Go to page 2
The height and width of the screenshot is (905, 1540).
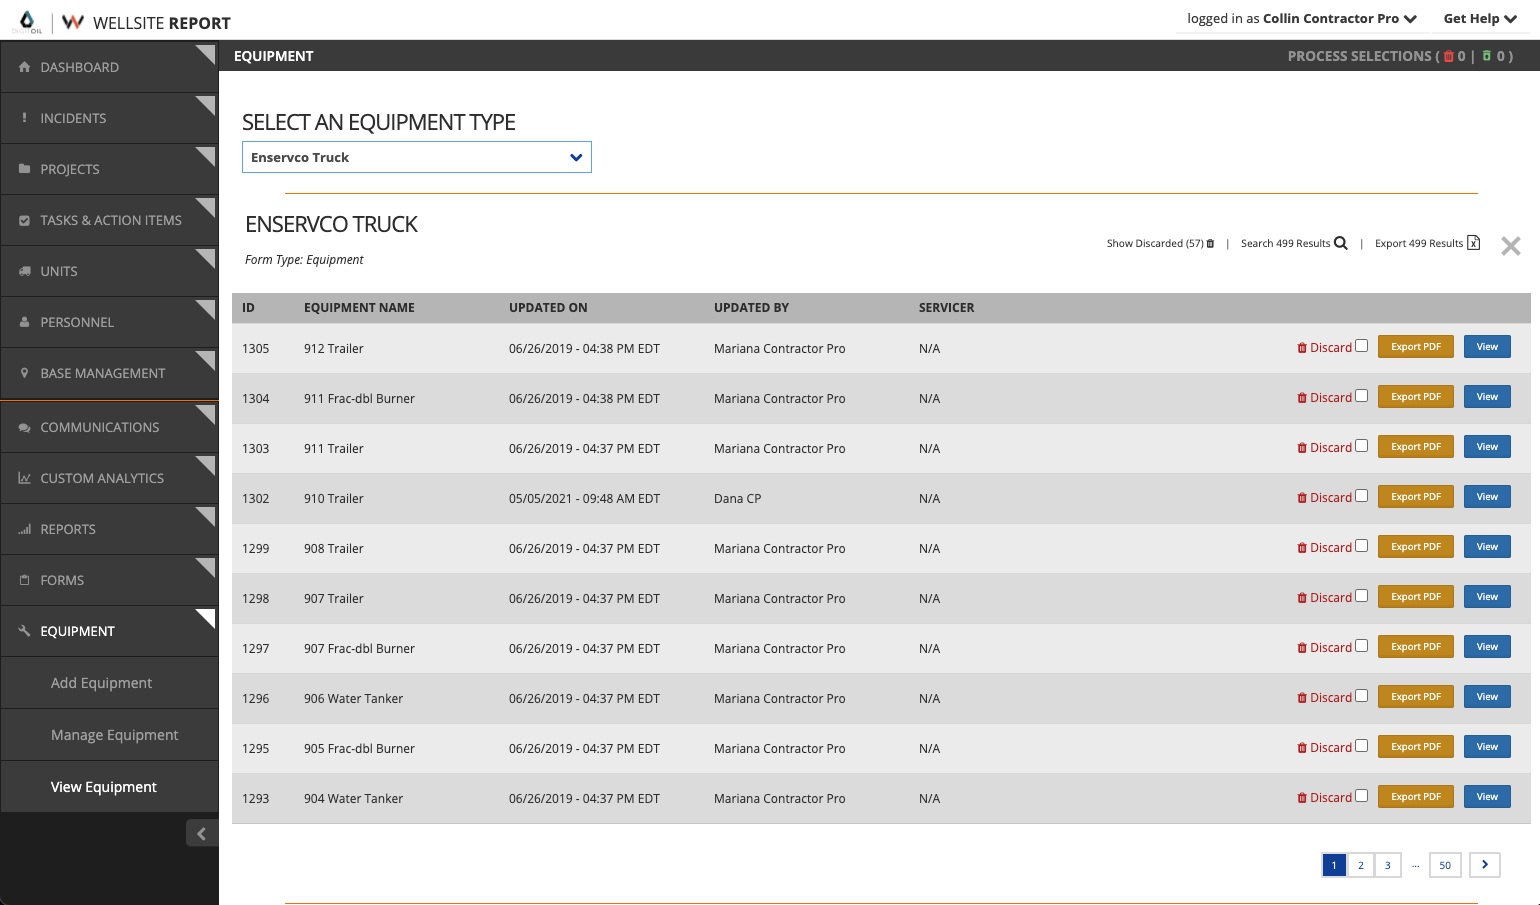coord(1360,865)
